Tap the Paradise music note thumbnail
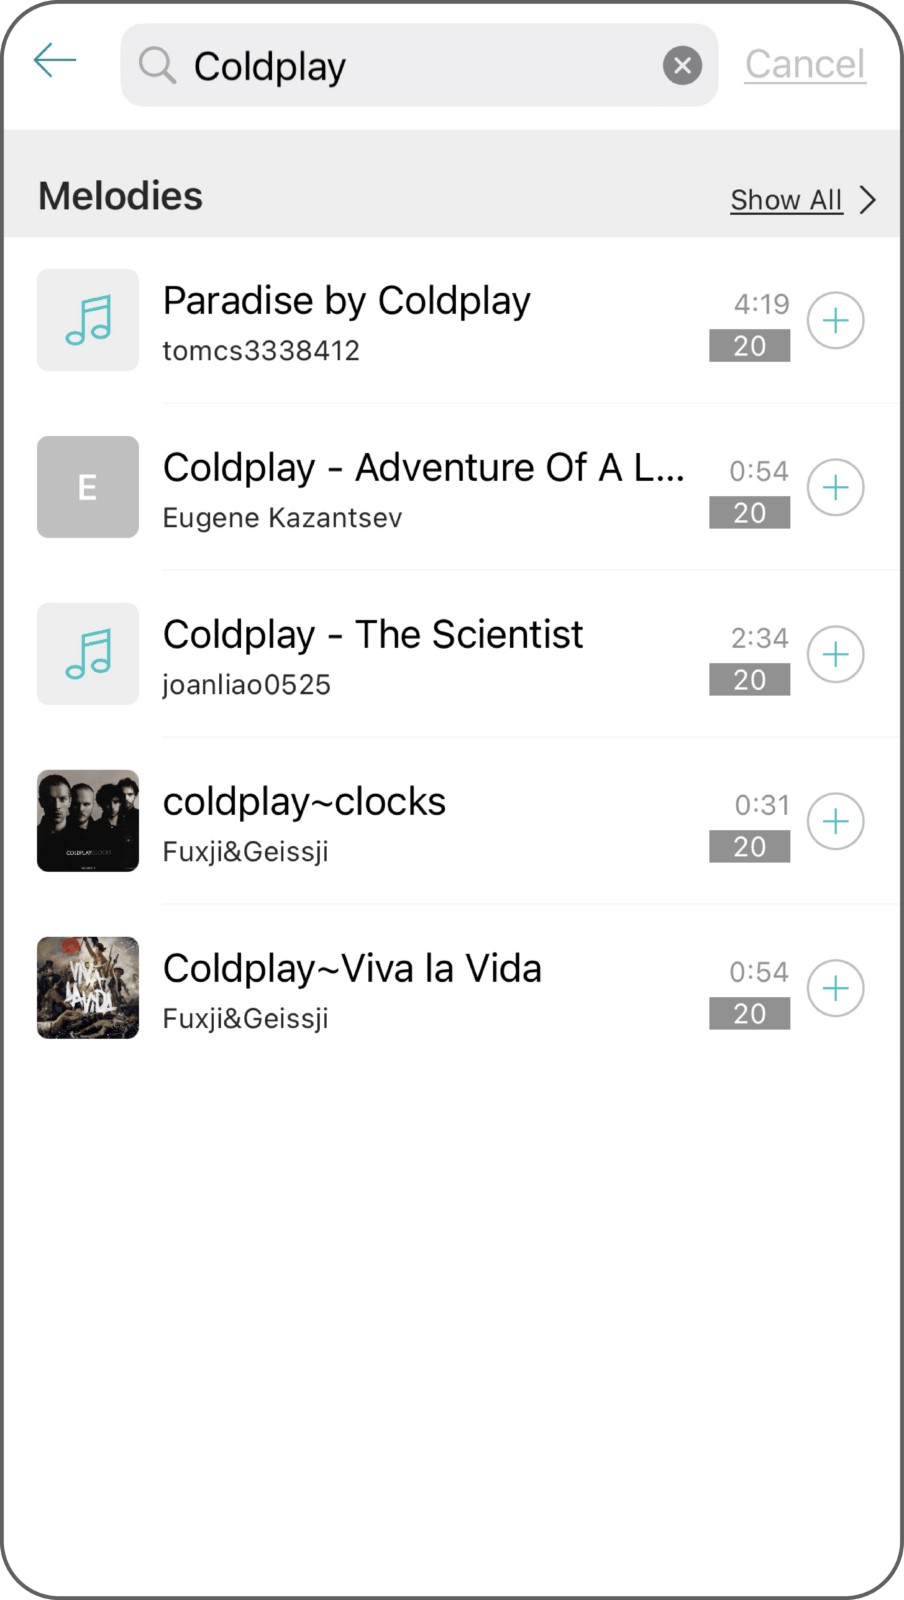 [x=88, y=320]
